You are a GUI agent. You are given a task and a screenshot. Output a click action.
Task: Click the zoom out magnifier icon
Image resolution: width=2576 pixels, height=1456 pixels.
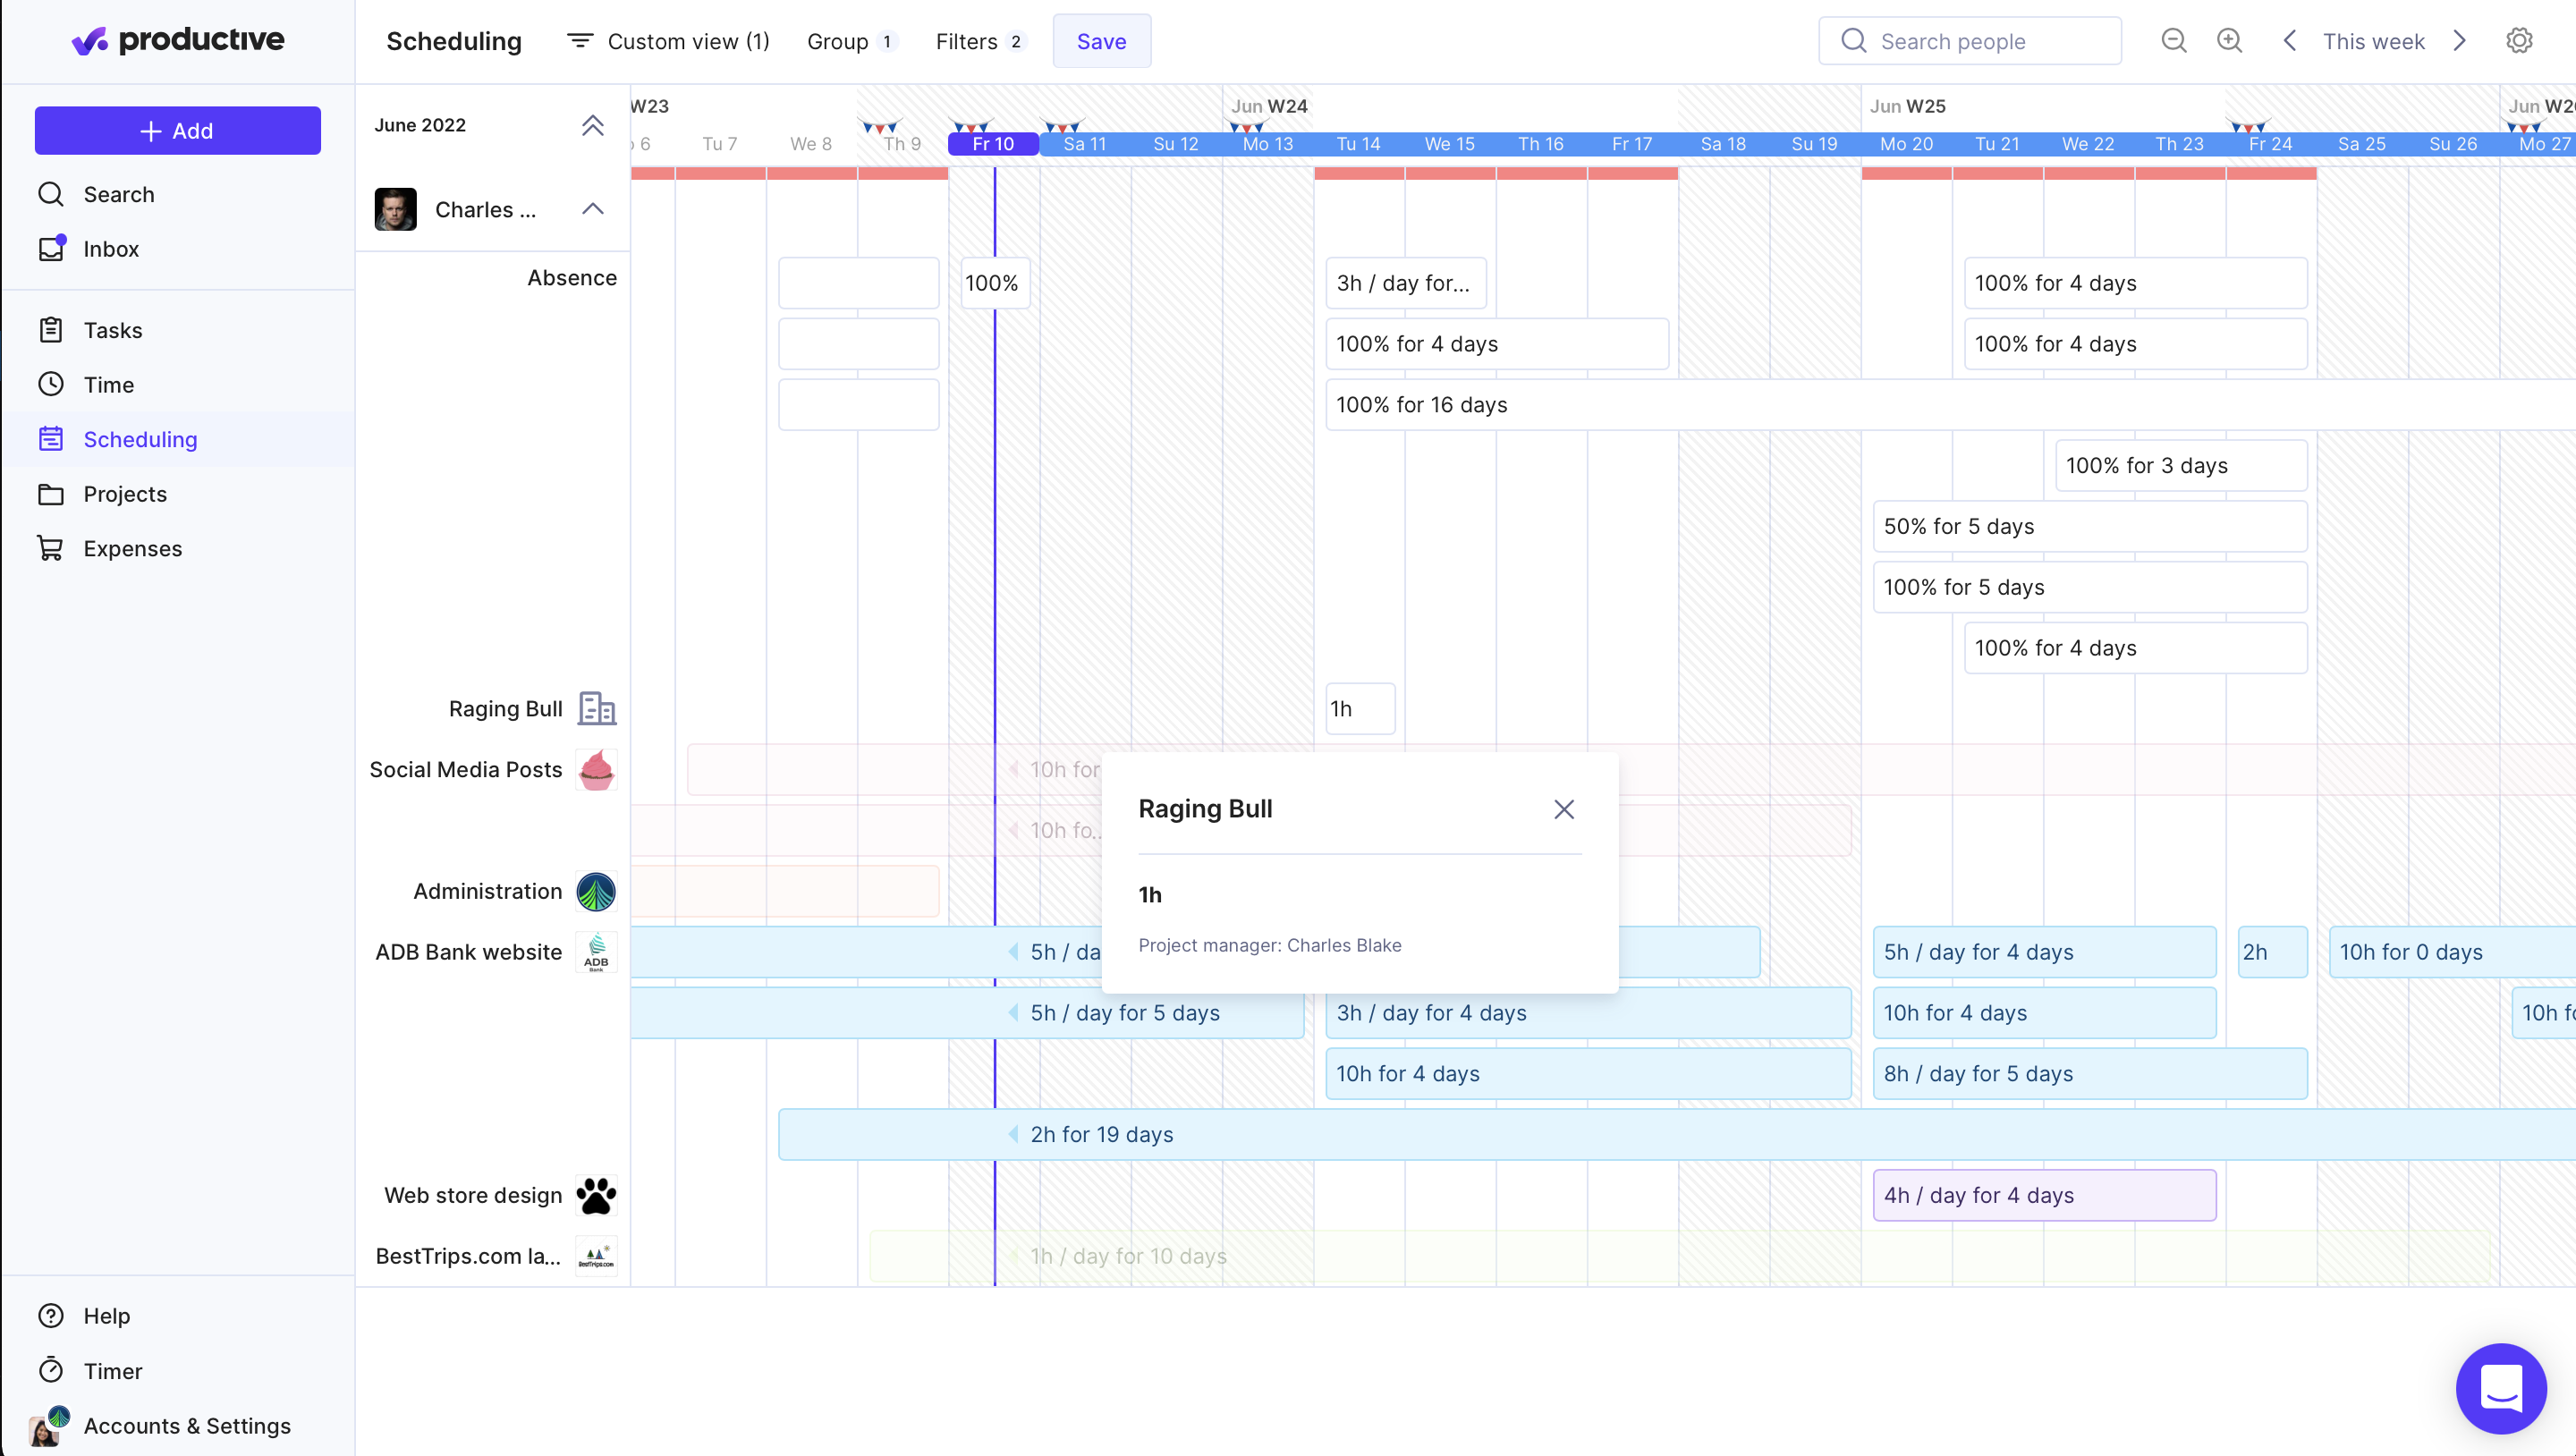point(2174,41)
